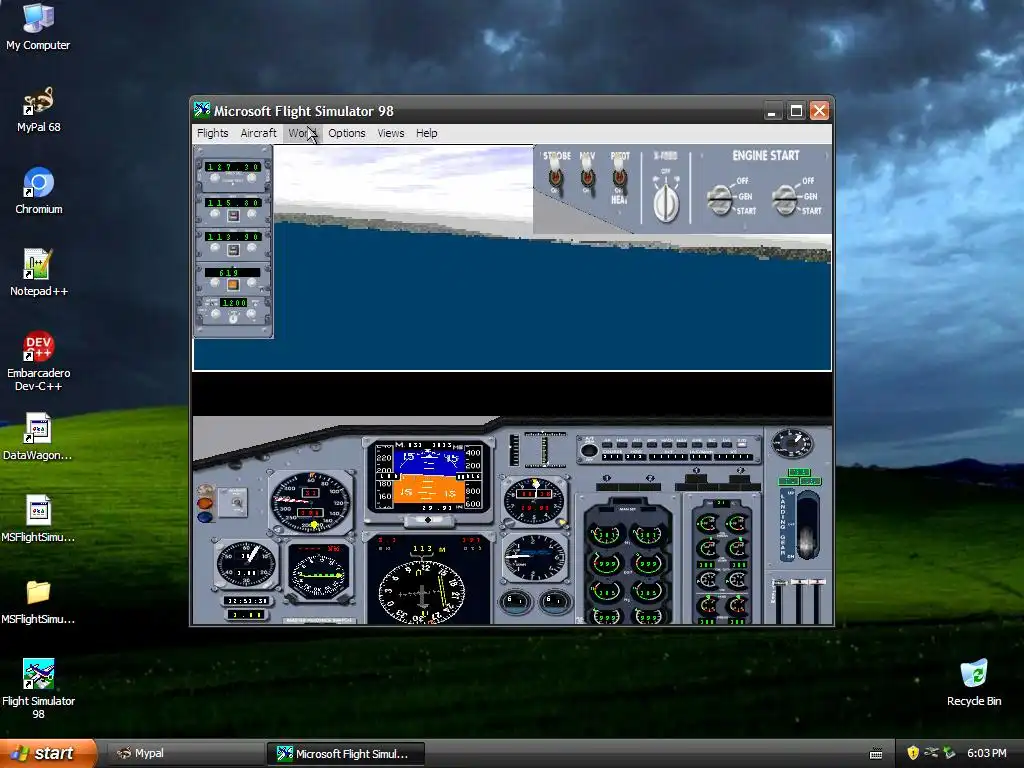Open the Help menu
The height and width of the screenshot is (768, 1024).
pos(426,133)
